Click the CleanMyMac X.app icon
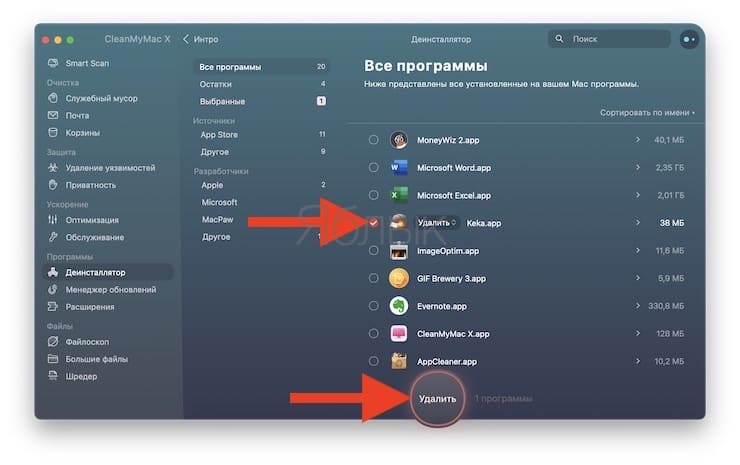This screenshot has width=740, height=465. 399,334
